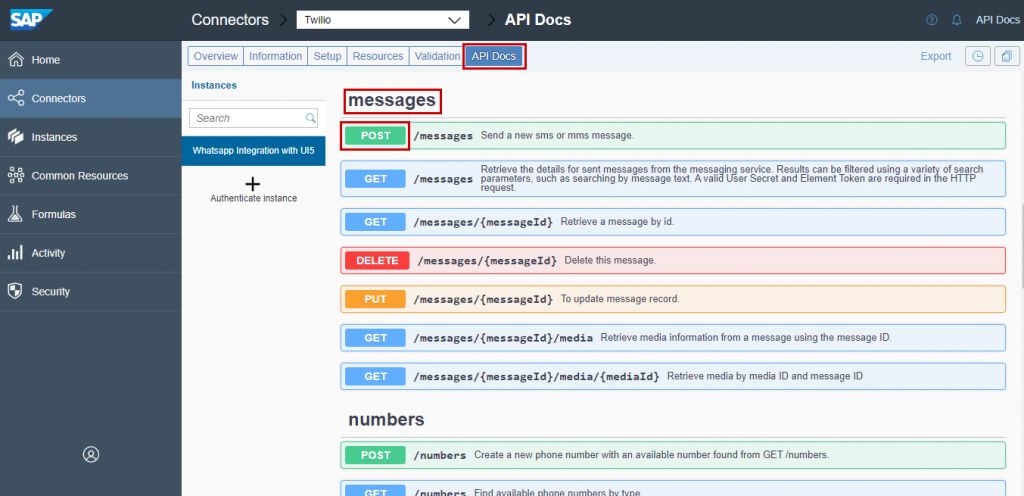
Task: Open Common Resources label in sidebar
Action: coord(80,176)
